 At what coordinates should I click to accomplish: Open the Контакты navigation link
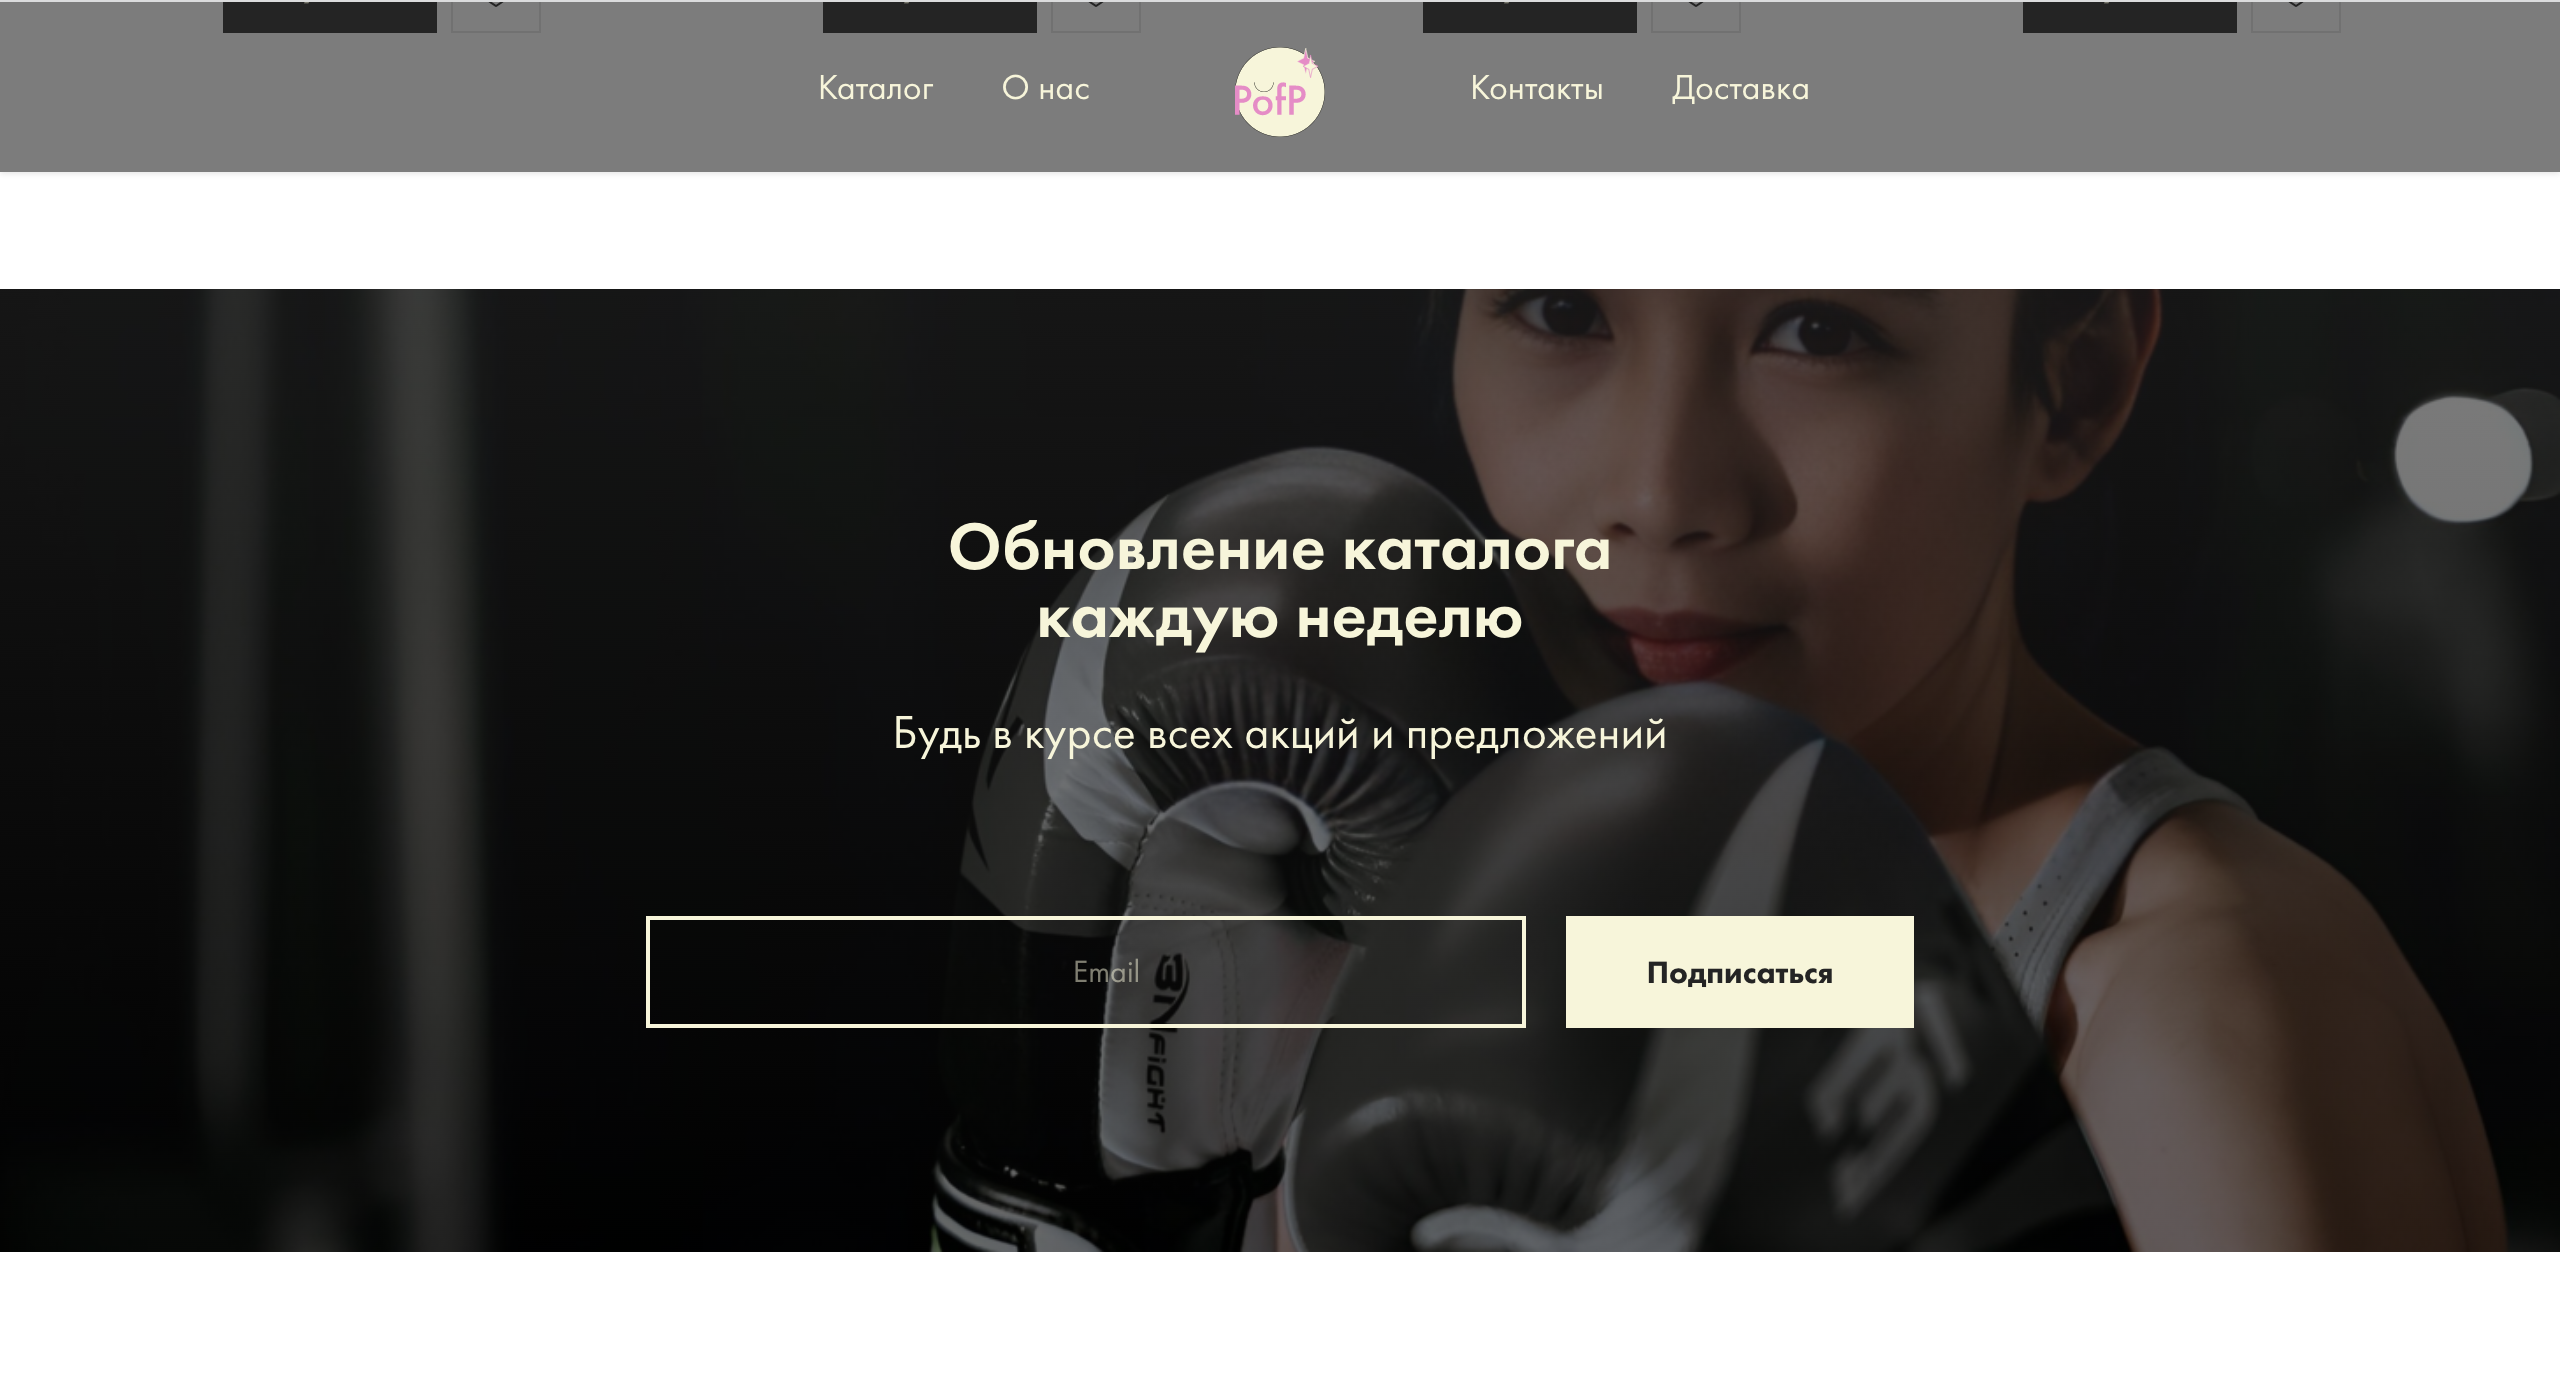pyautogui.click(x=1537, y=89)
